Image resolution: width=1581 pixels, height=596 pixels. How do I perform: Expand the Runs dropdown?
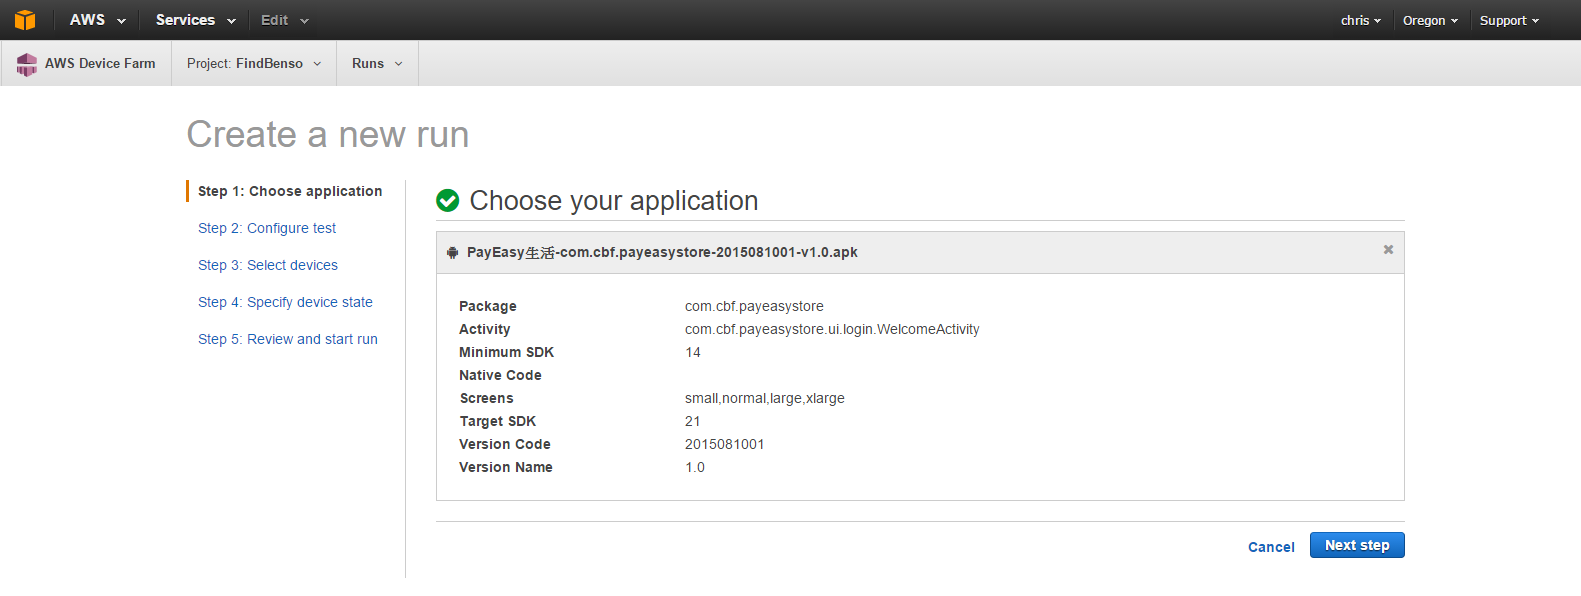pos(377,63)
